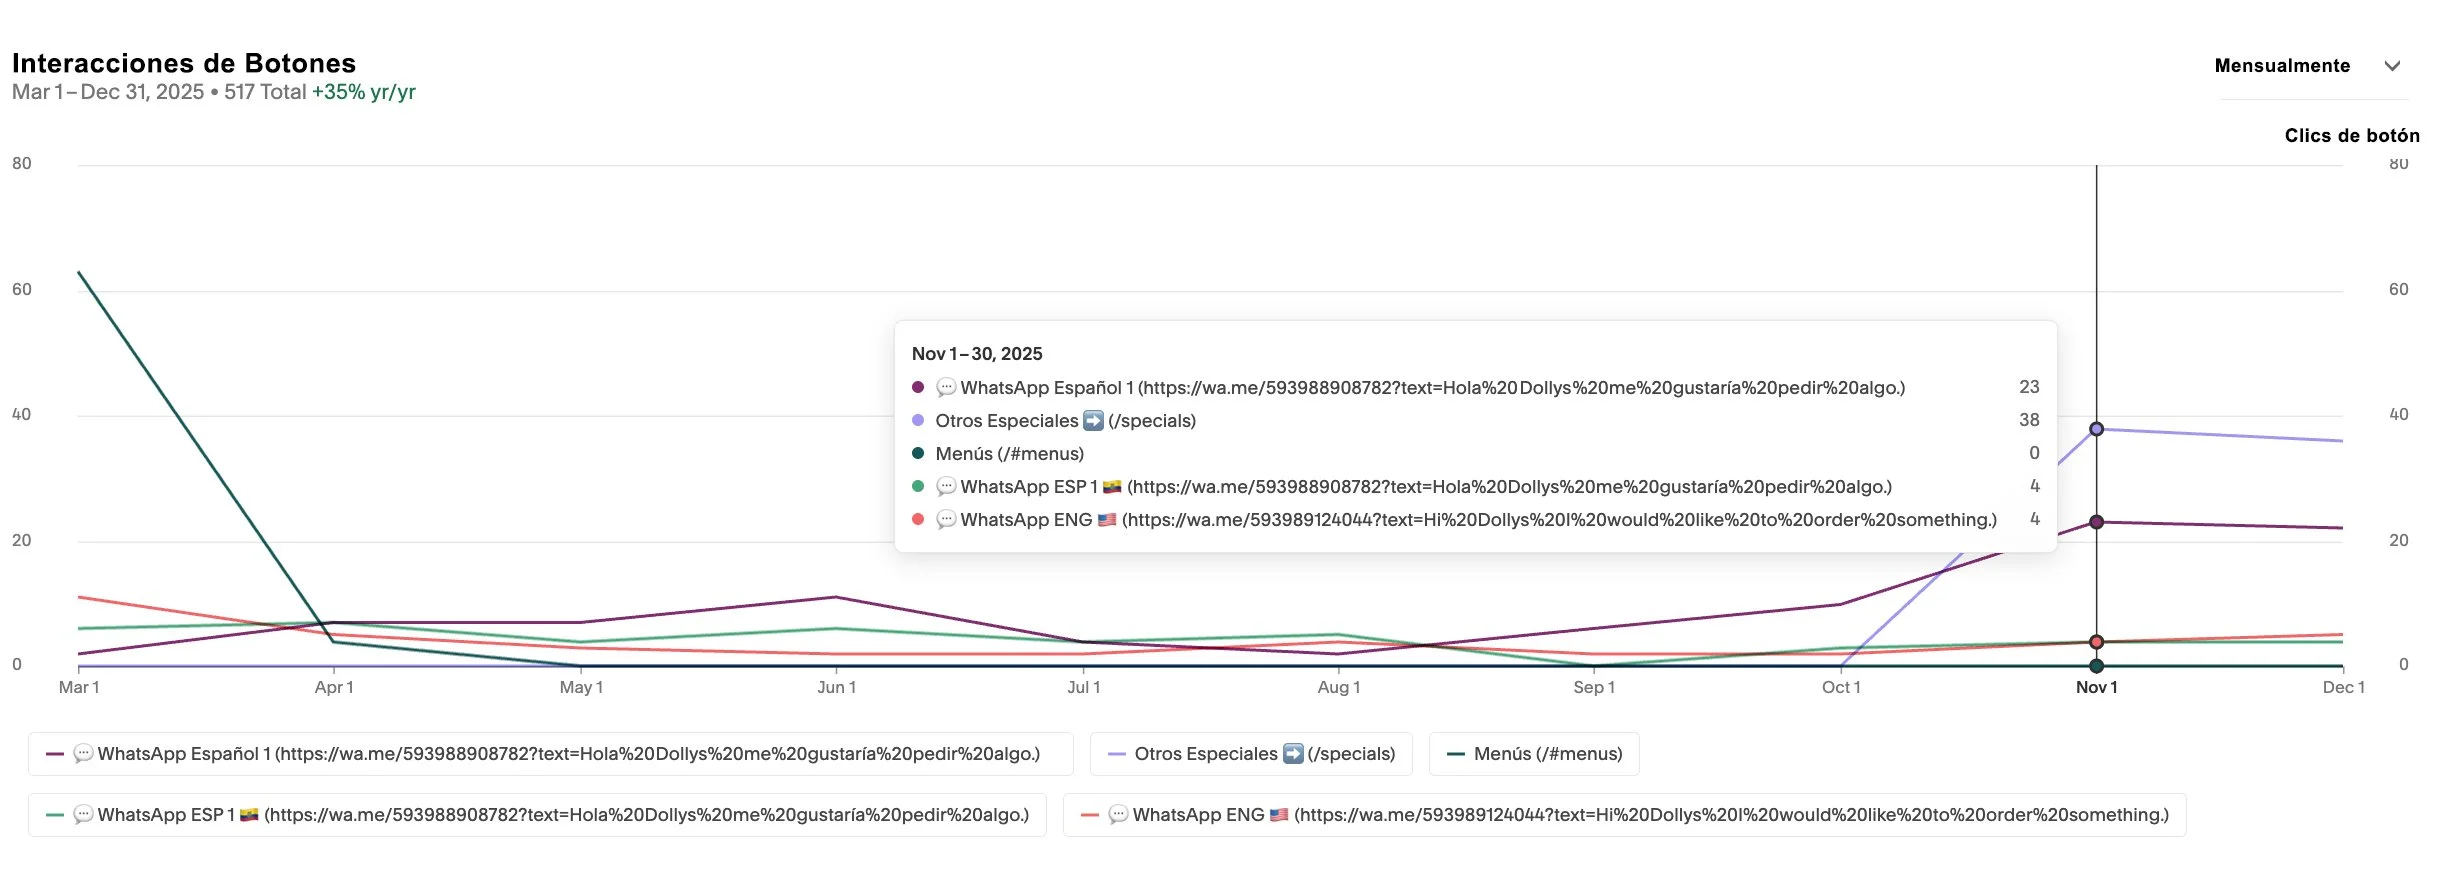Toggle WhatsApp ESP 1 legend series
This screenshot has width=2458, height=876.
tap(537, 815)
